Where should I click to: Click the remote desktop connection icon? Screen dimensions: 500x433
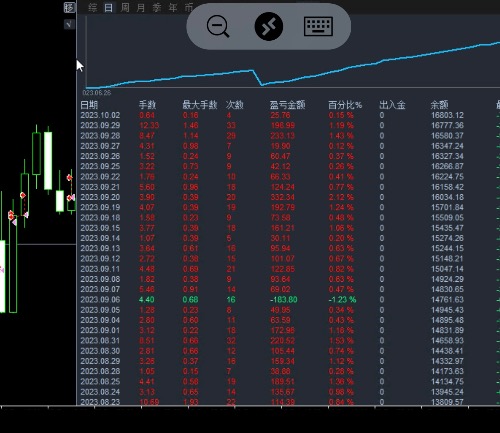tap(269, 26)
